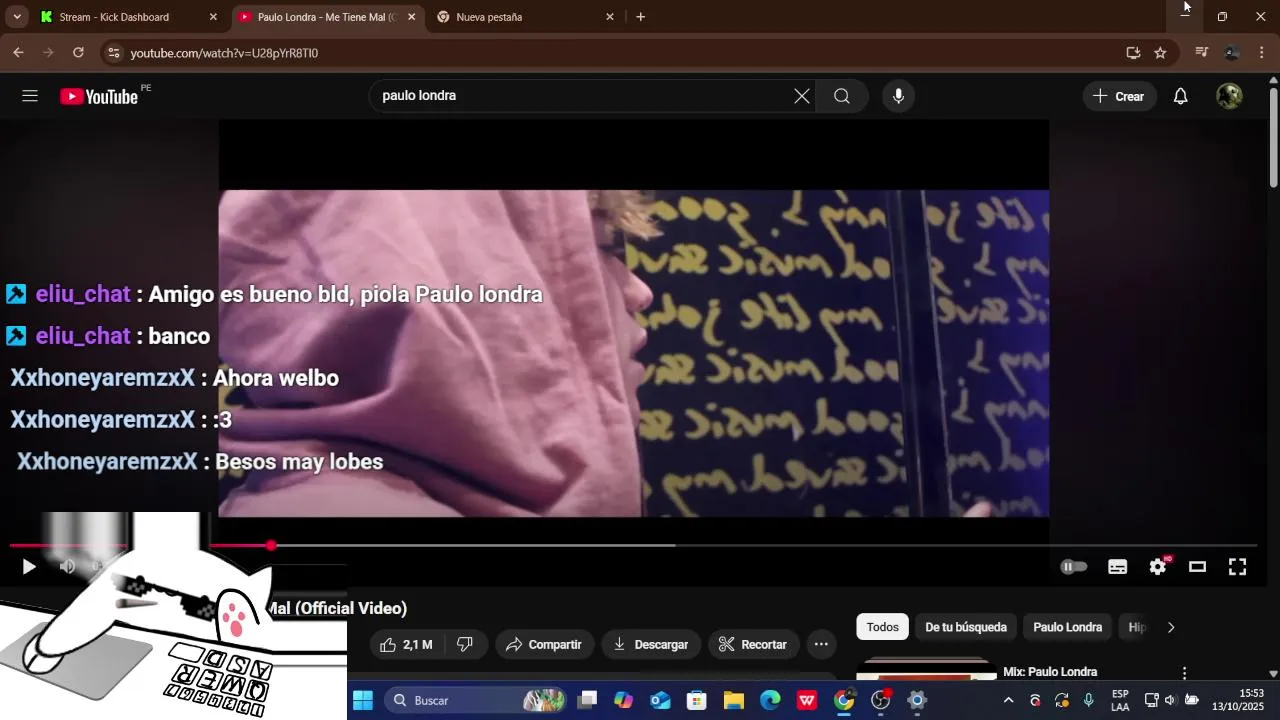Submit search with the magnifier button

842,96
